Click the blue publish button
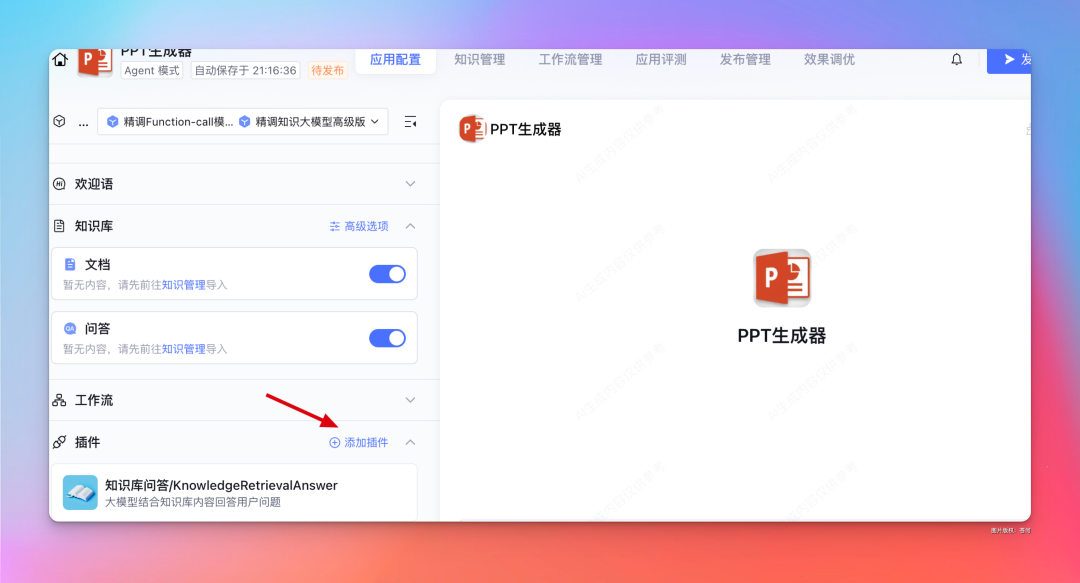The height and width of the screenshot is (583, 1080). [x=1009, y=61]
